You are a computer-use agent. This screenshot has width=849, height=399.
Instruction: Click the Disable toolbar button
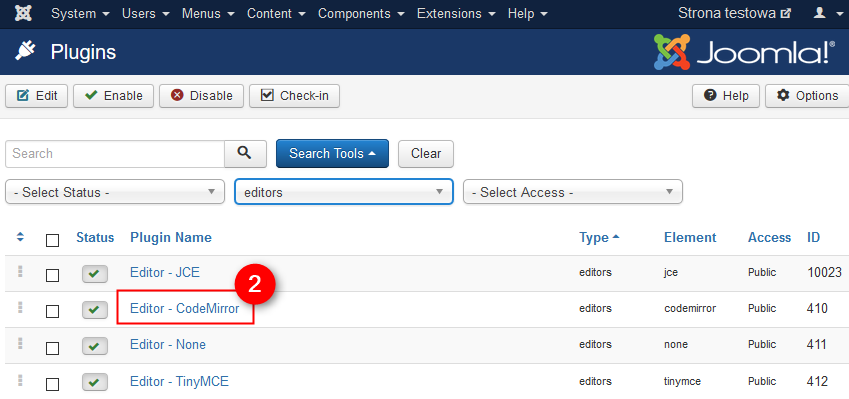pyautogui.click(x=201, y=96)
